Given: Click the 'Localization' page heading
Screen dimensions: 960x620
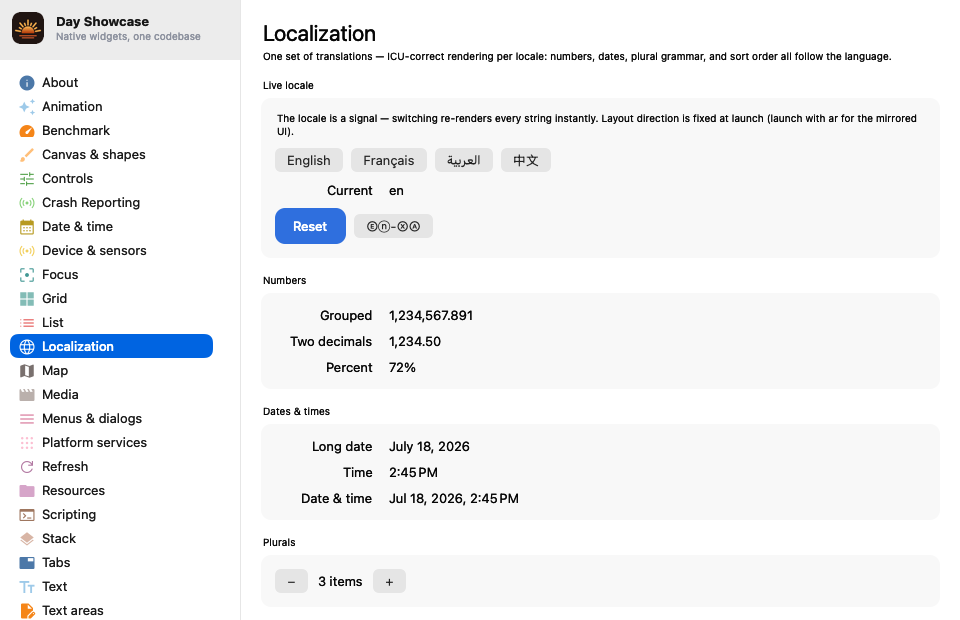Looking at the screenshot, I should pyautogui.click(x=320, y=34).
